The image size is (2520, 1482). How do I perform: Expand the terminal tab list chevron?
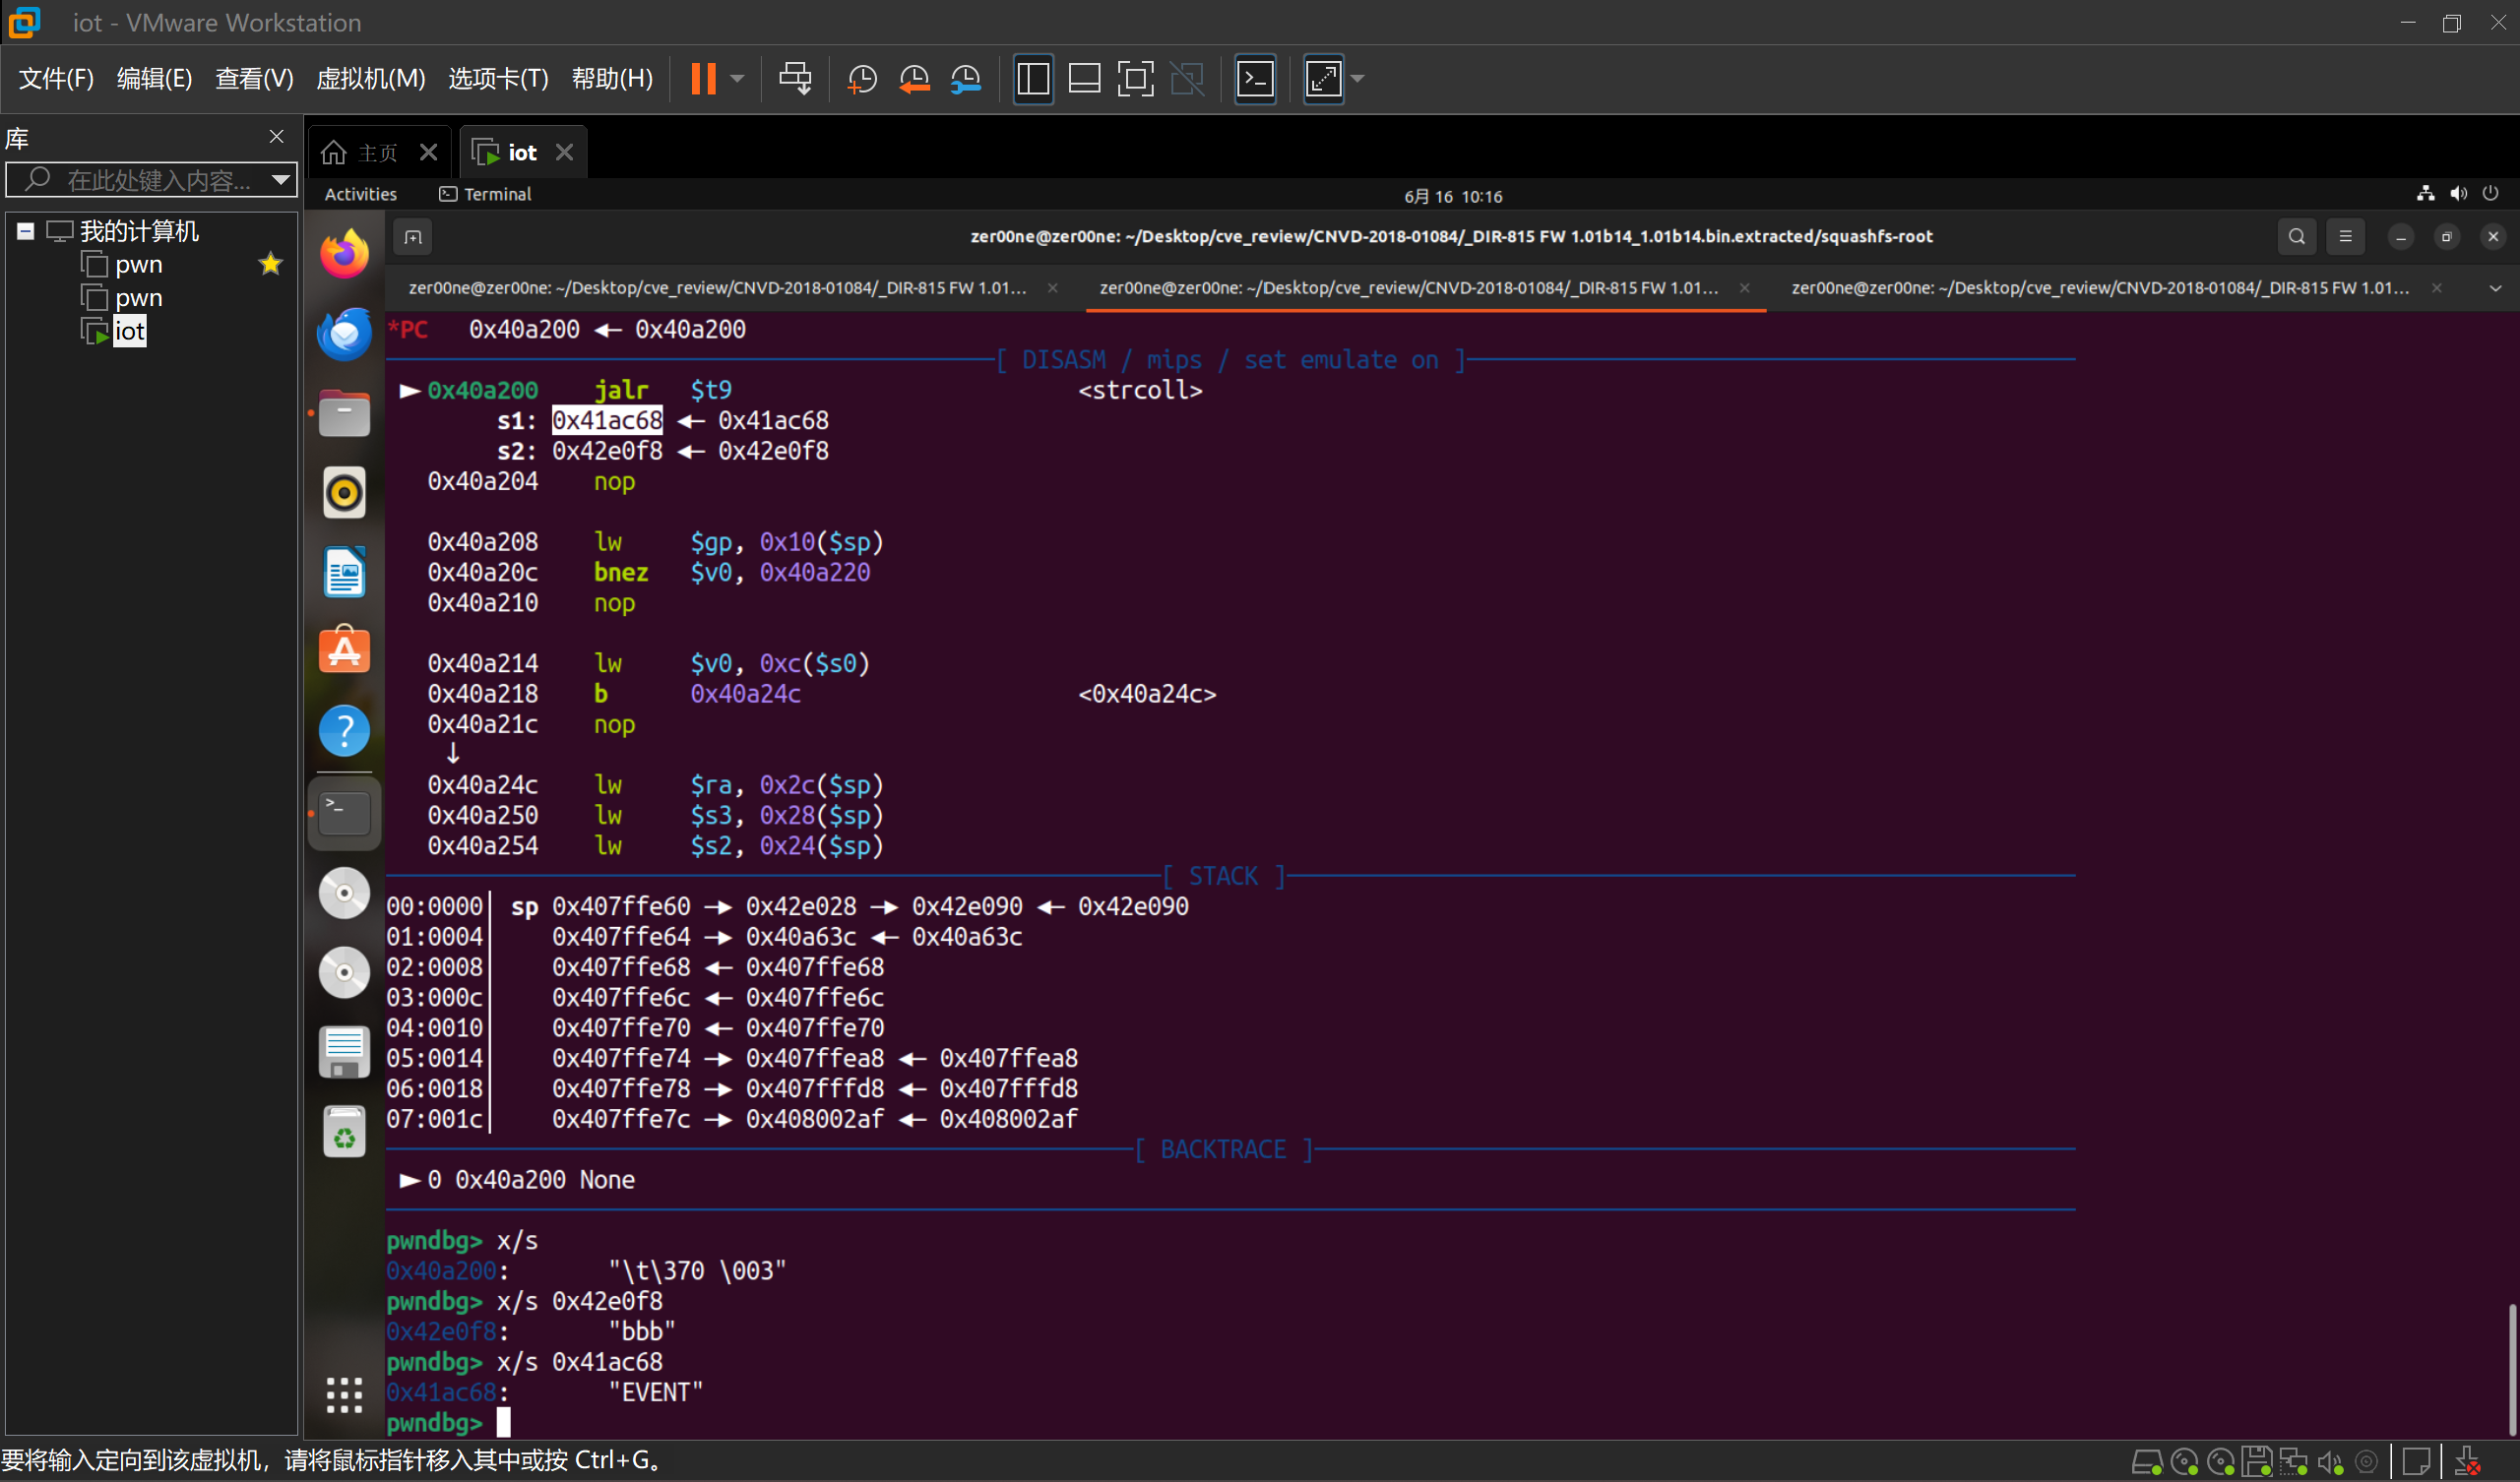(2495, 288)
